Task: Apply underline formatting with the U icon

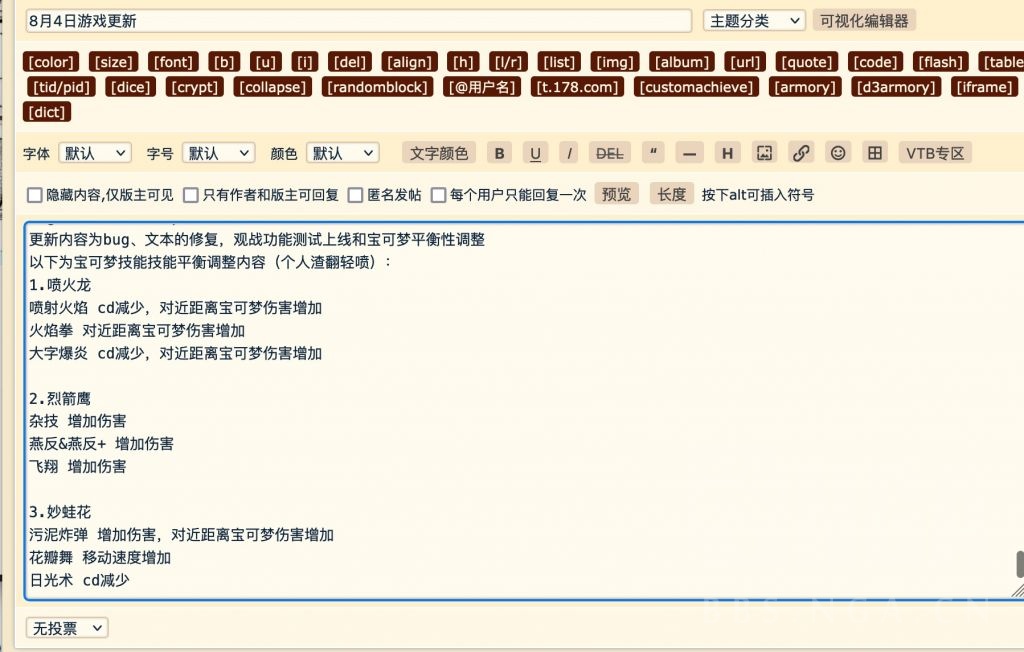Action: [x=535, y=152]
